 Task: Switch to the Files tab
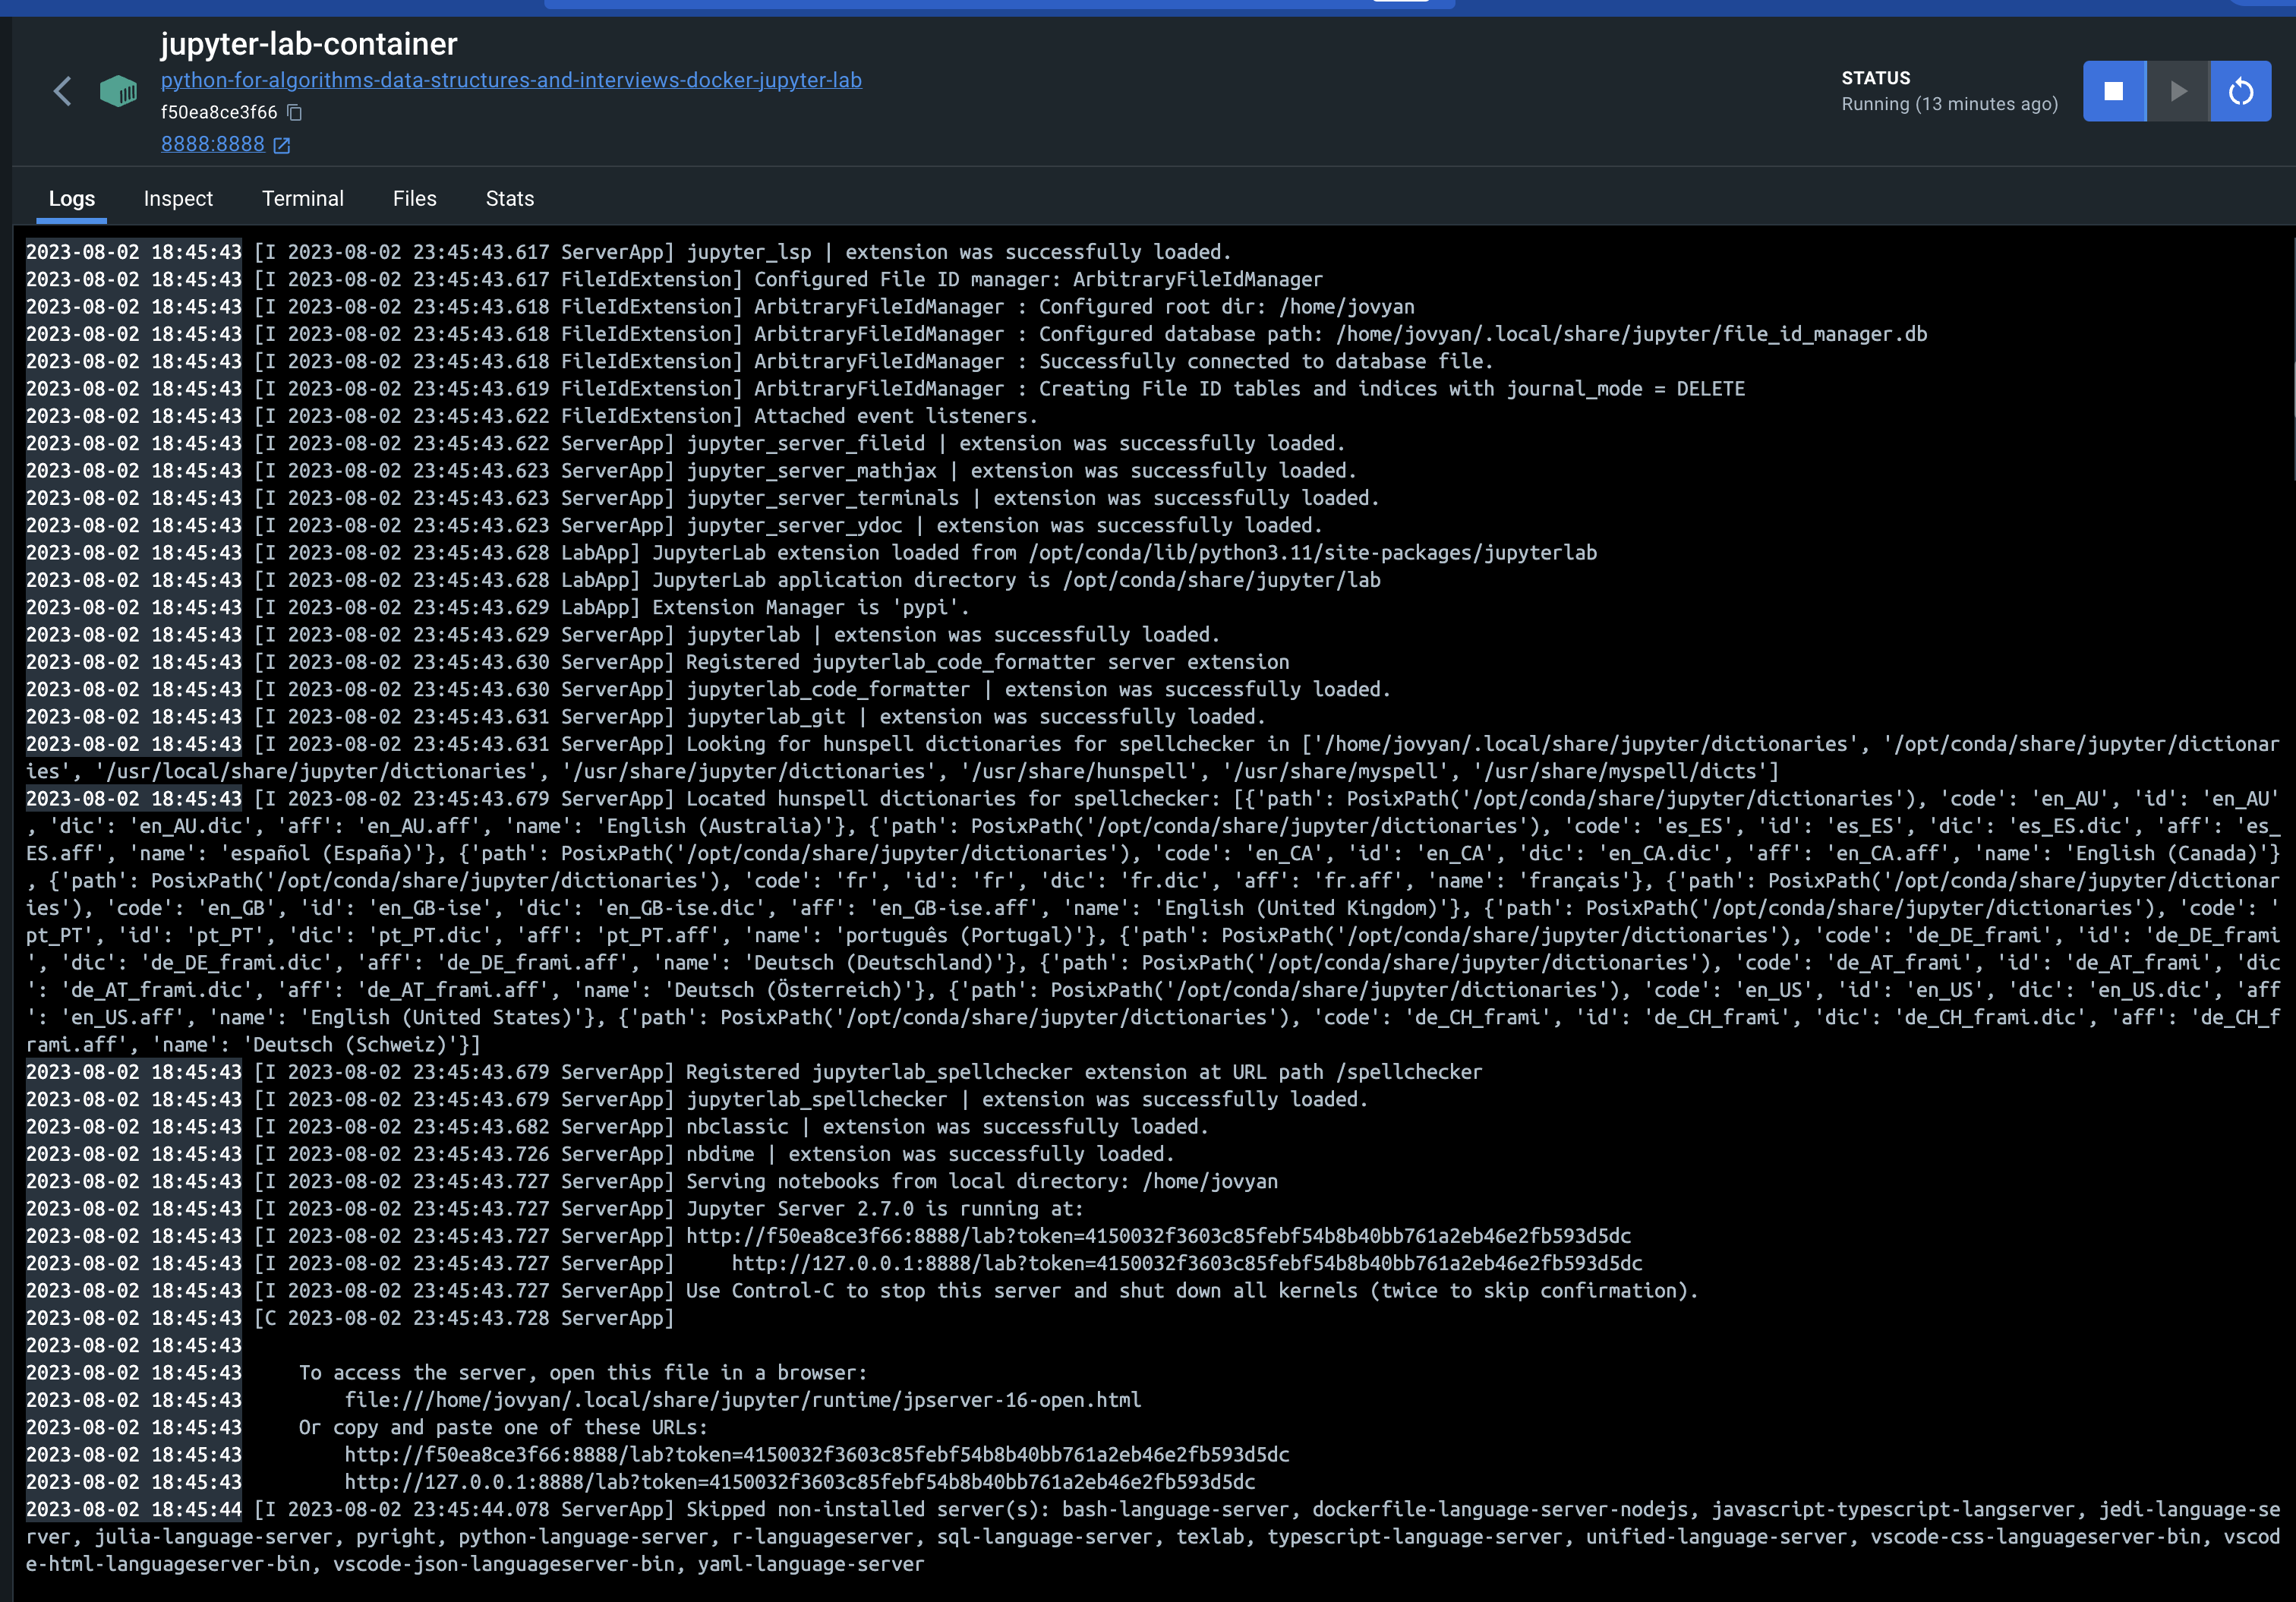[414, 198]
